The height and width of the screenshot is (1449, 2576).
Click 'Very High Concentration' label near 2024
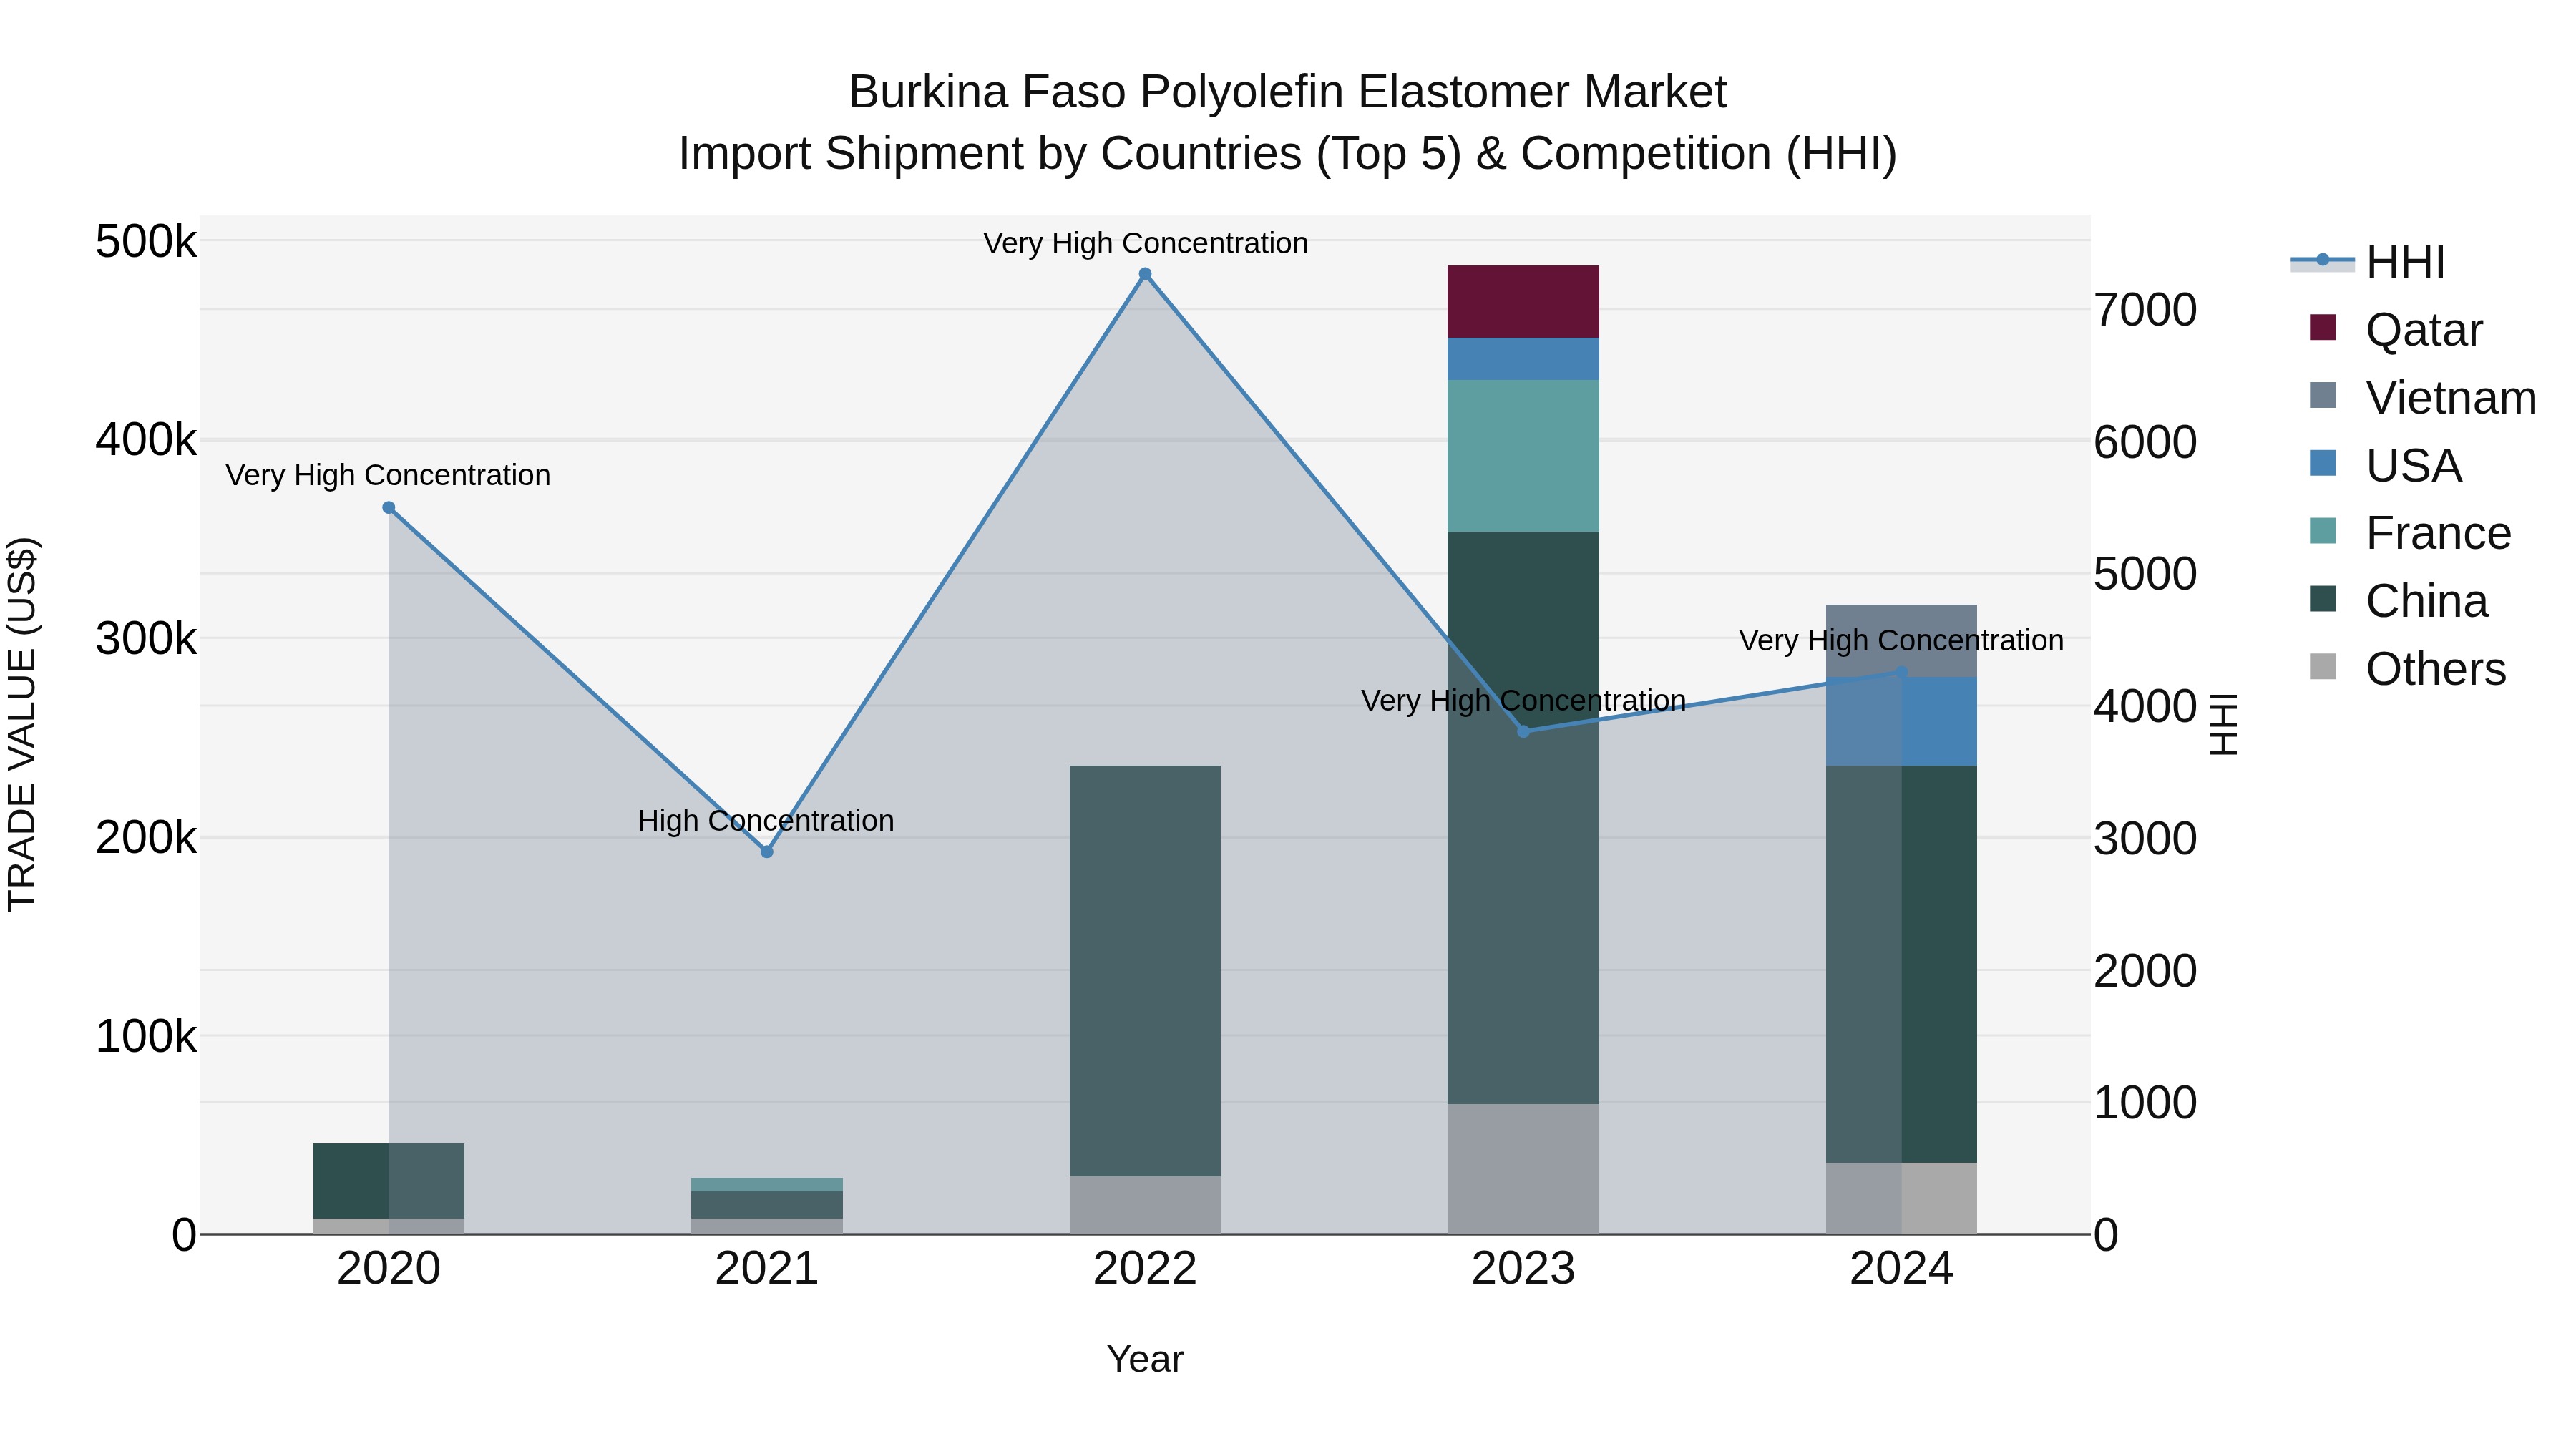point(1901,640)
